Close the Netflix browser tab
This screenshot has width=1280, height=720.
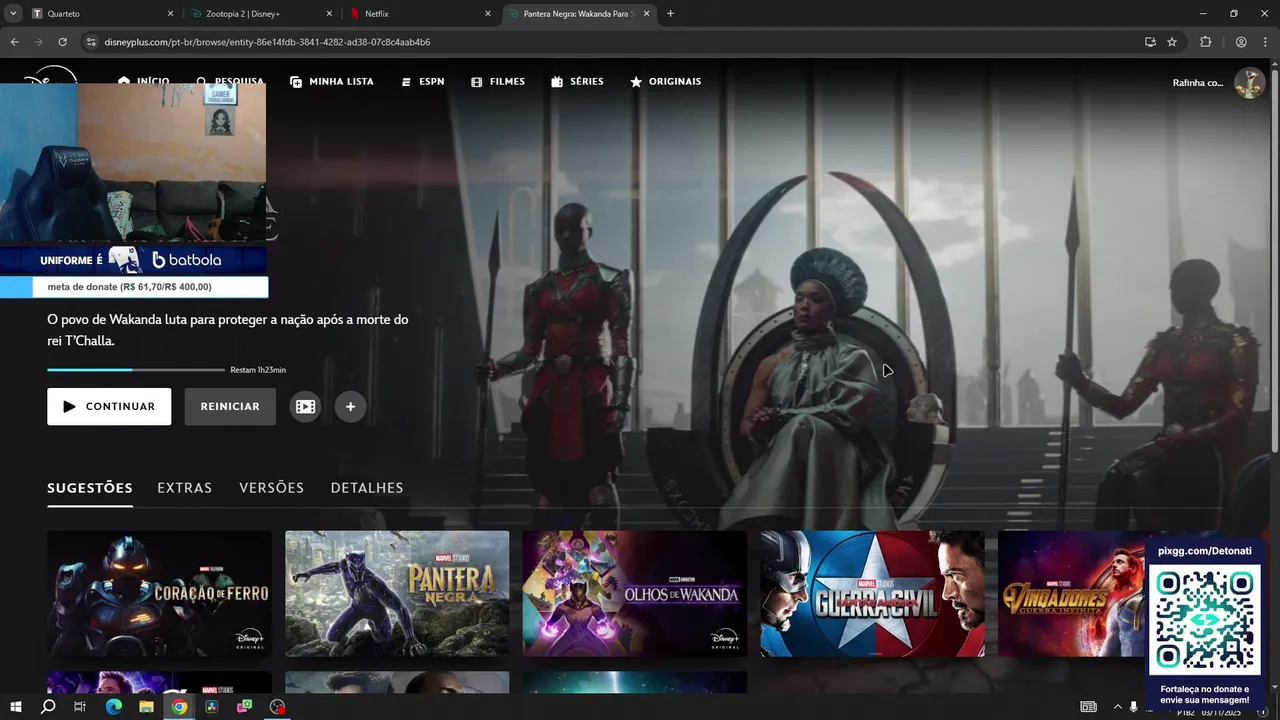point(488,14)
